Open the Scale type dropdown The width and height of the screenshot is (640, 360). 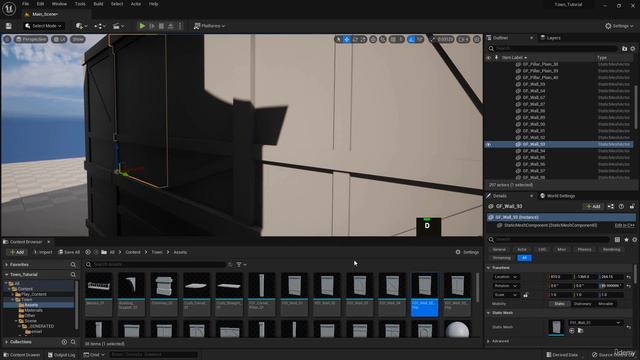tap(506, 295)
